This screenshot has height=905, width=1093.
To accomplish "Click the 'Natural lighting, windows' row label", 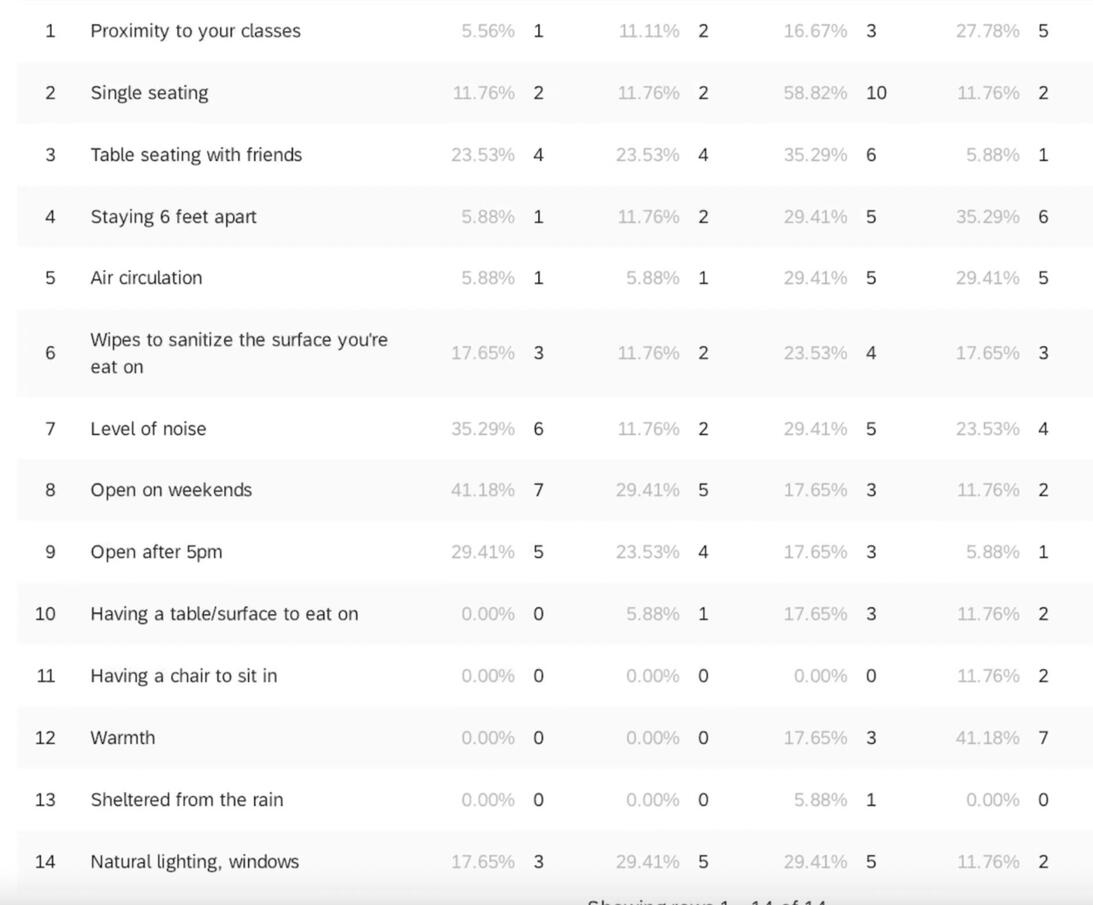I will click(195, 862).
